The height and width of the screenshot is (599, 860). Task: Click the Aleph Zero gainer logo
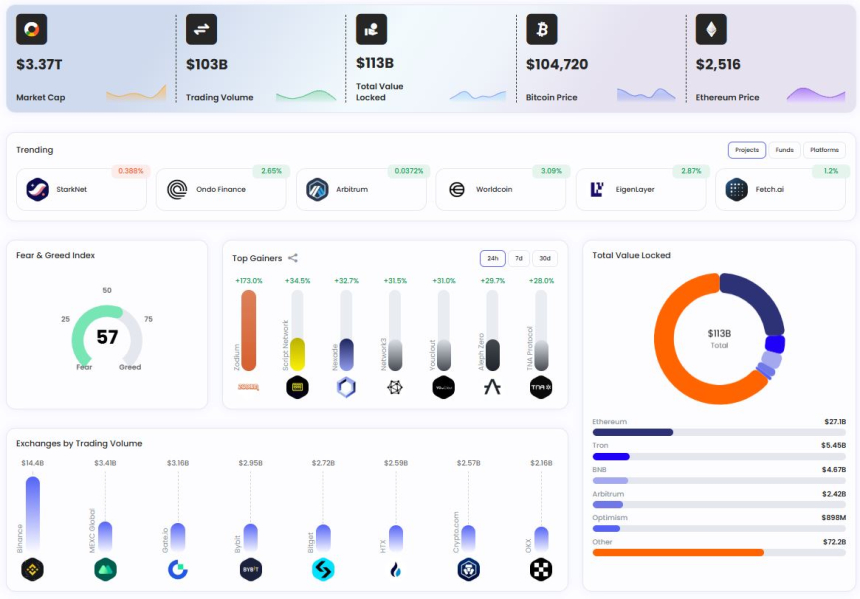(493, 387)
